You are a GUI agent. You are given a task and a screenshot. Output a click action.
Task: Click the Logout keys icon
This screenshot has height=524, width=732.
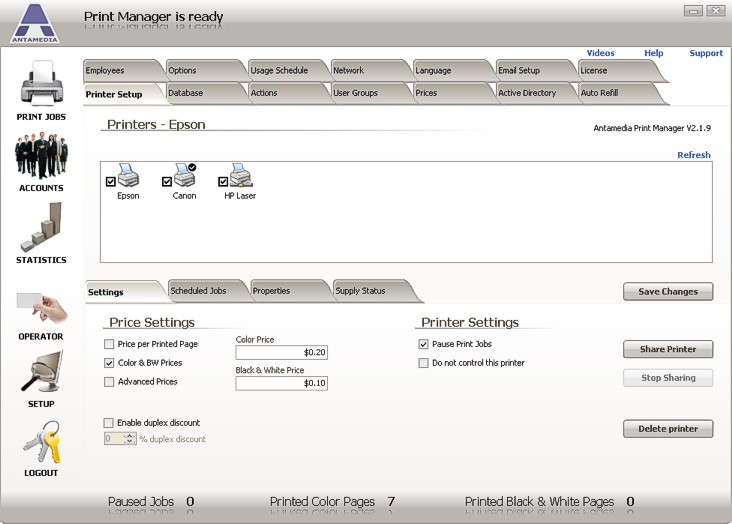click(x=42, y=442)
